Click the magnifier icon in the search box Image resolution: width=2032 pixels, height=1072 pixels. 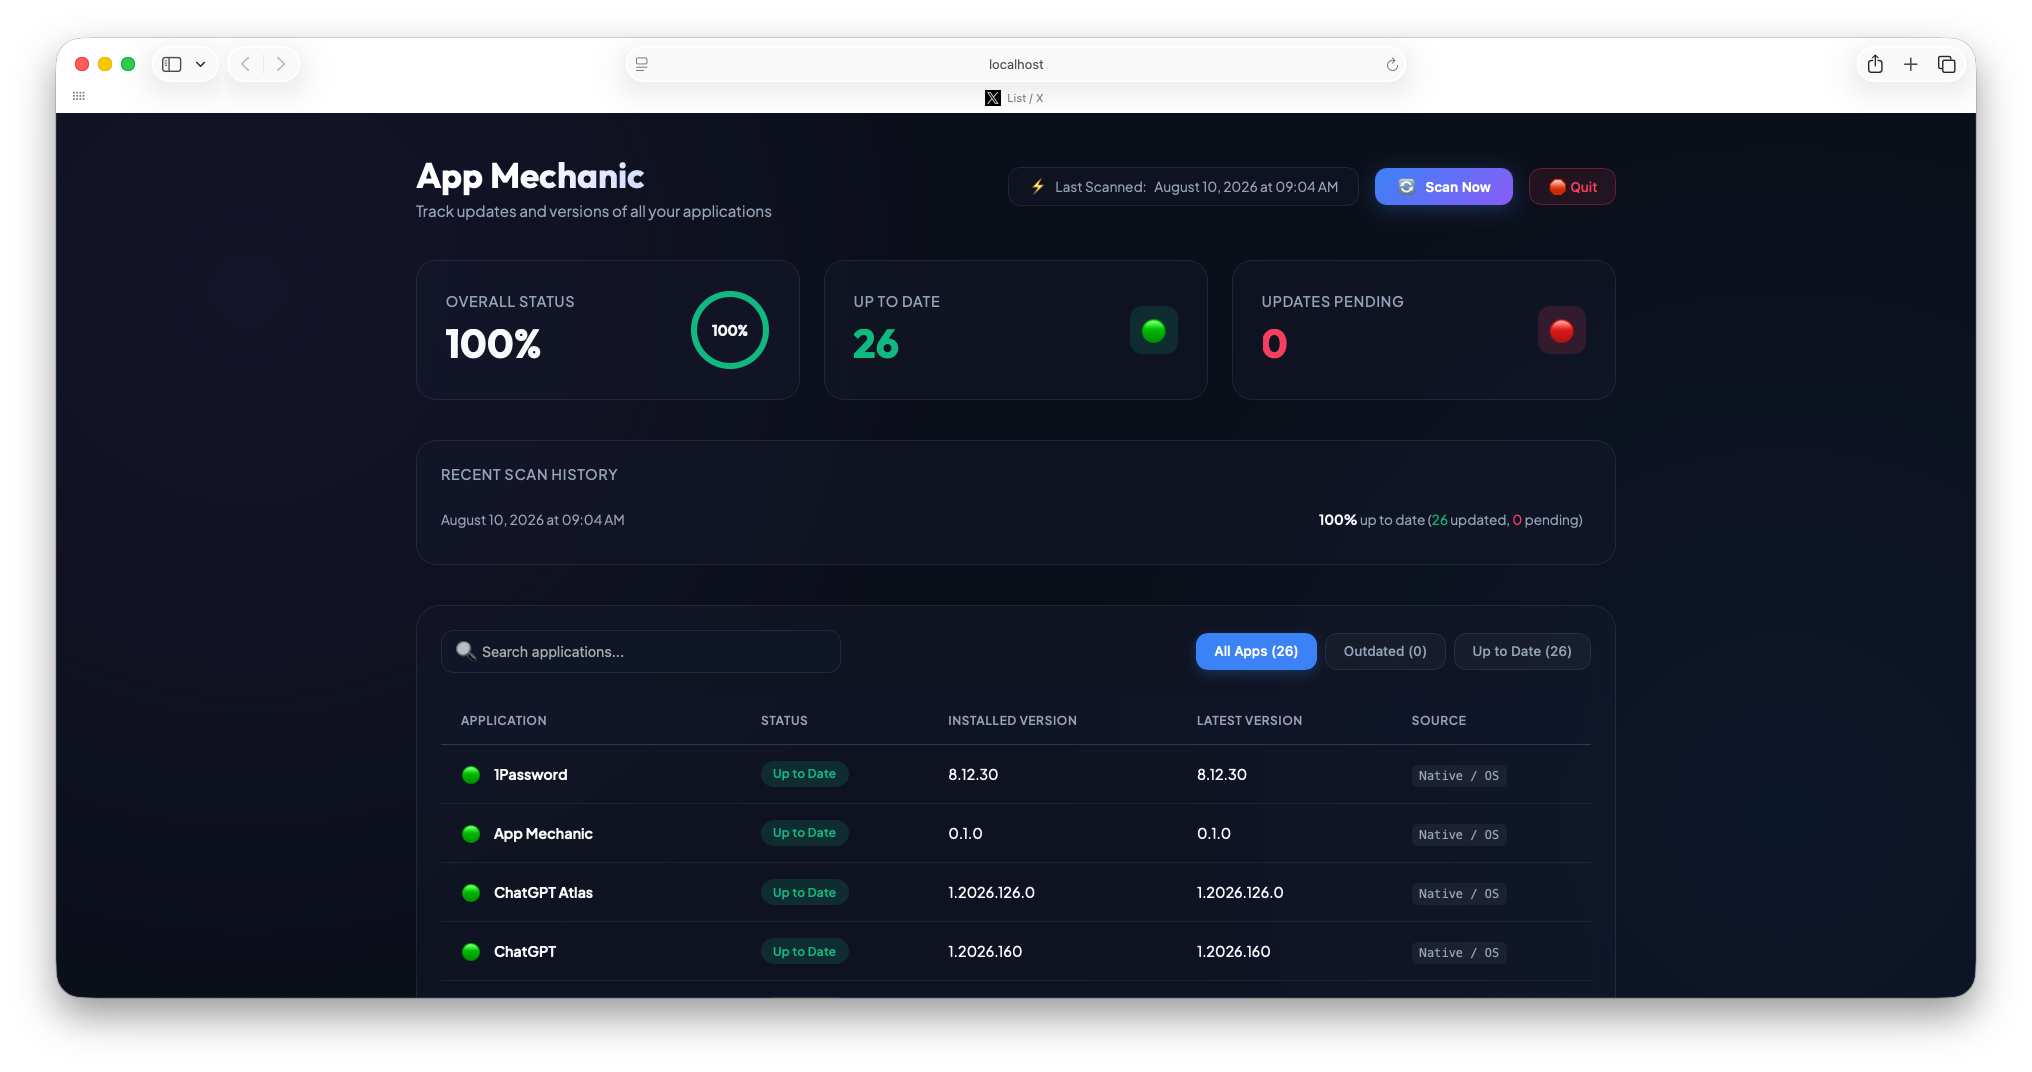[465, 651]
